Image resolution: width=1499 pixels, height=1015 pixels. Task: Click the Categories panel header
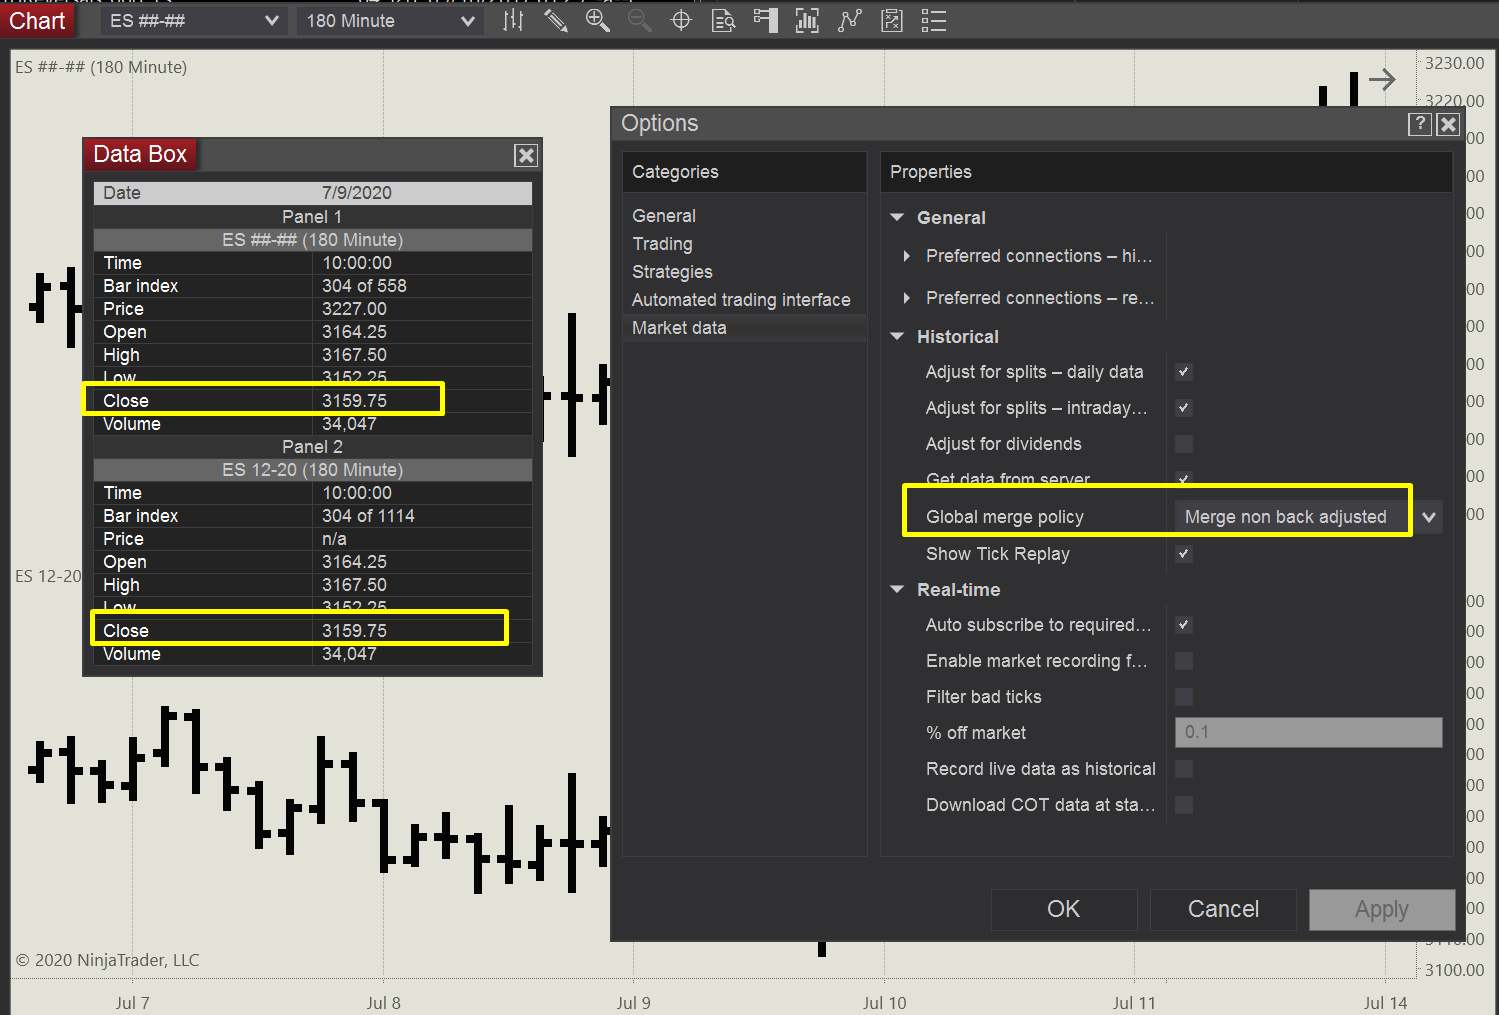744,172
